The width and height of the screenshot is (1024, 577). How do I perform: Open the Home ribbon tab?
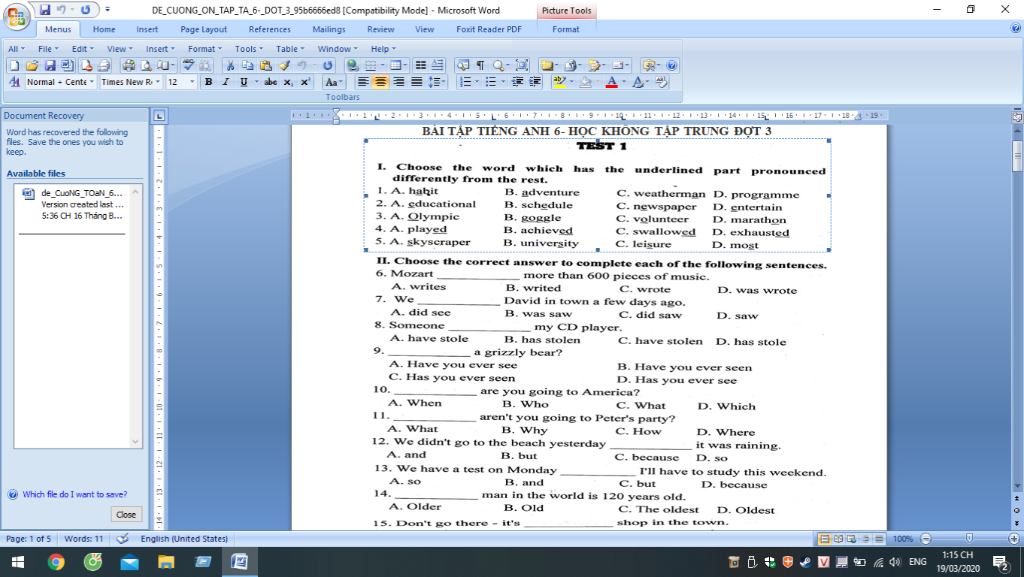pos(104,29)
